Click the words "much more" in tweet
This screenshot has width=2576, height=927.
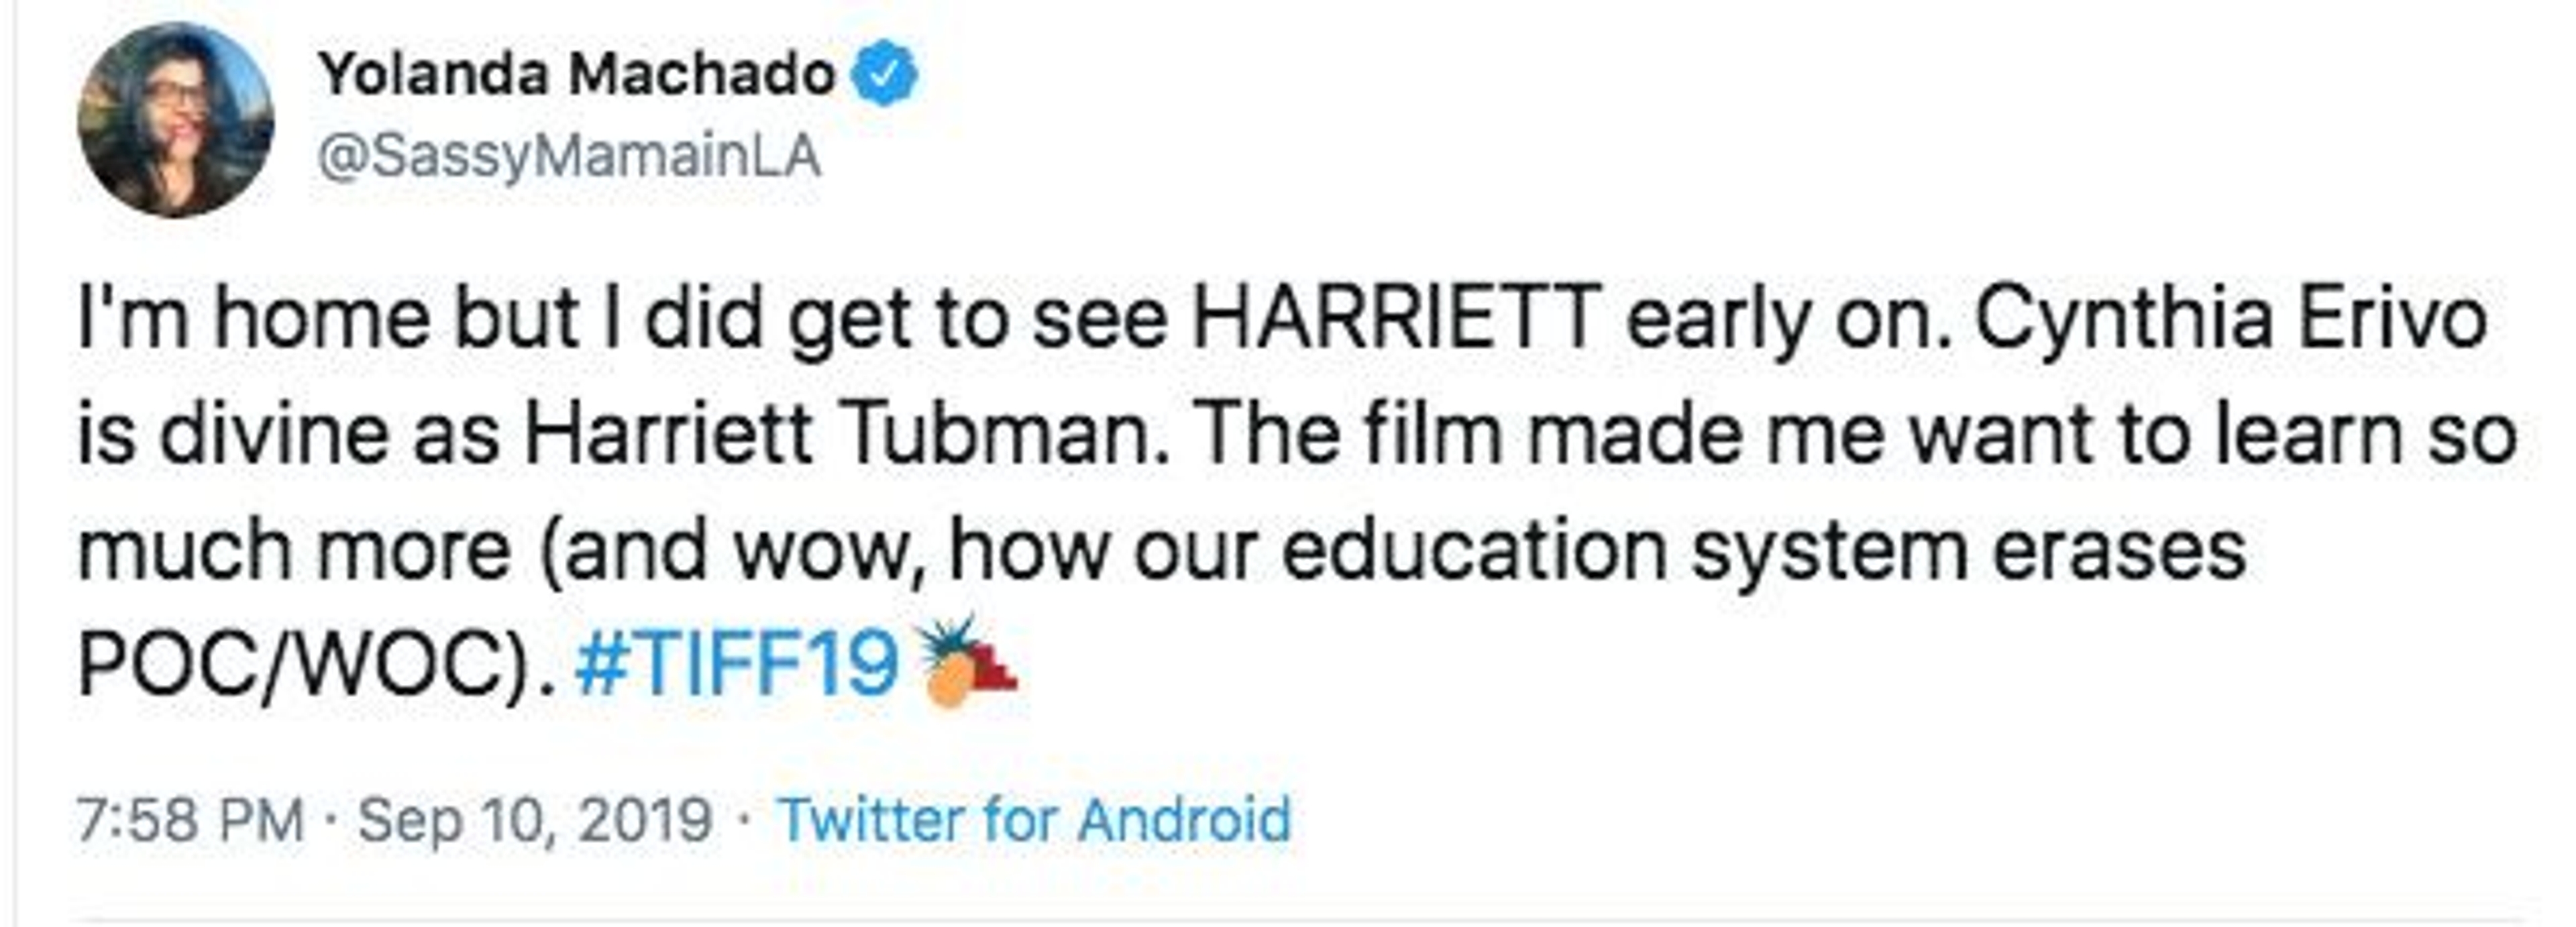coord(294,550)
